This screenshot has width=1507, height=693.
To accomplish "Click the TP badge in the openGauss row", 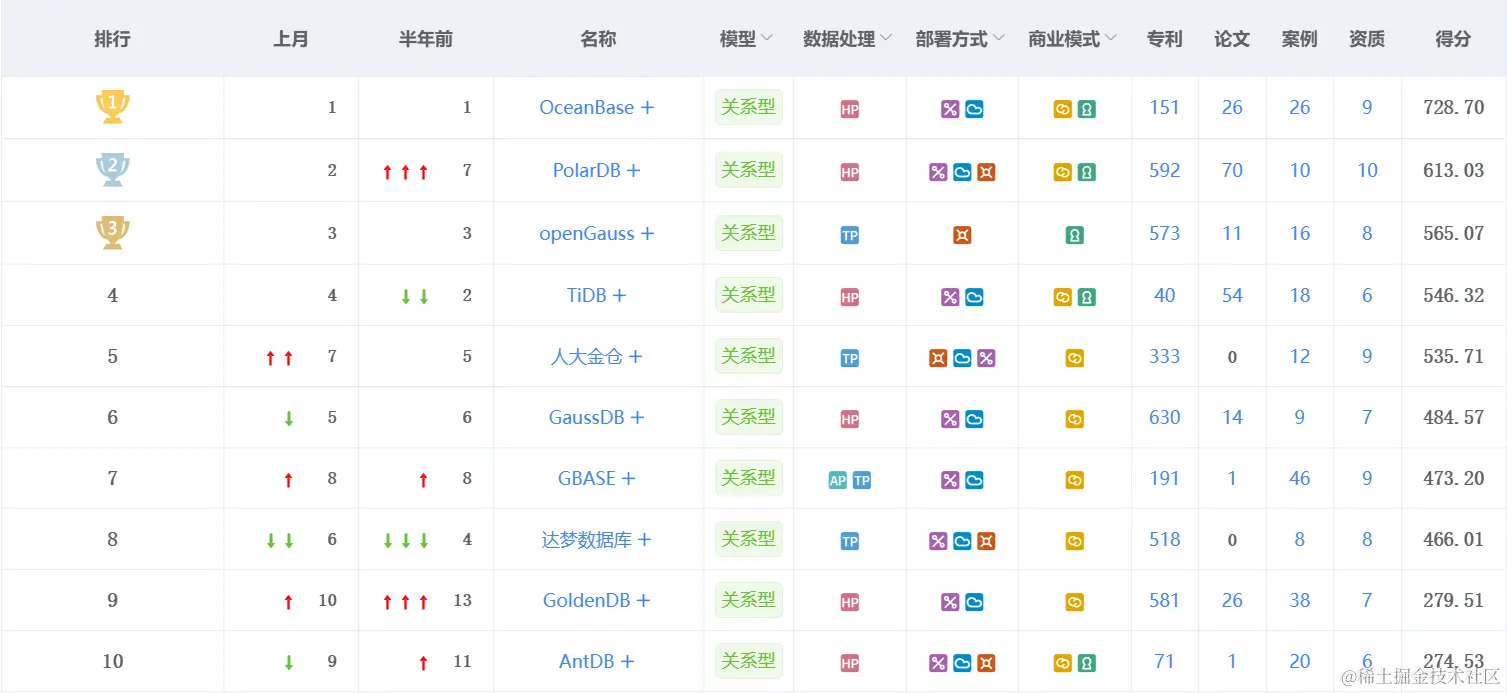I will point(850,236).
